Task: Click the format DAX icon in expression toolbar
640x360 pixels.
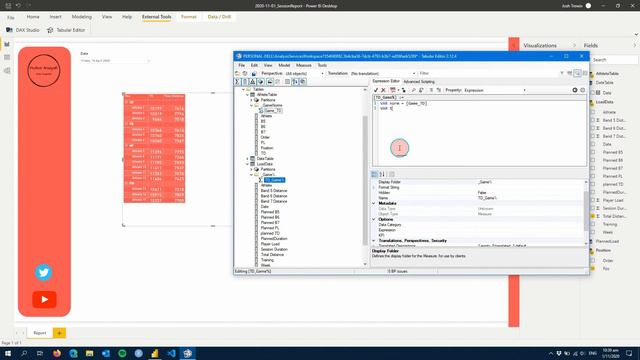Action: (x=393, y=90)
